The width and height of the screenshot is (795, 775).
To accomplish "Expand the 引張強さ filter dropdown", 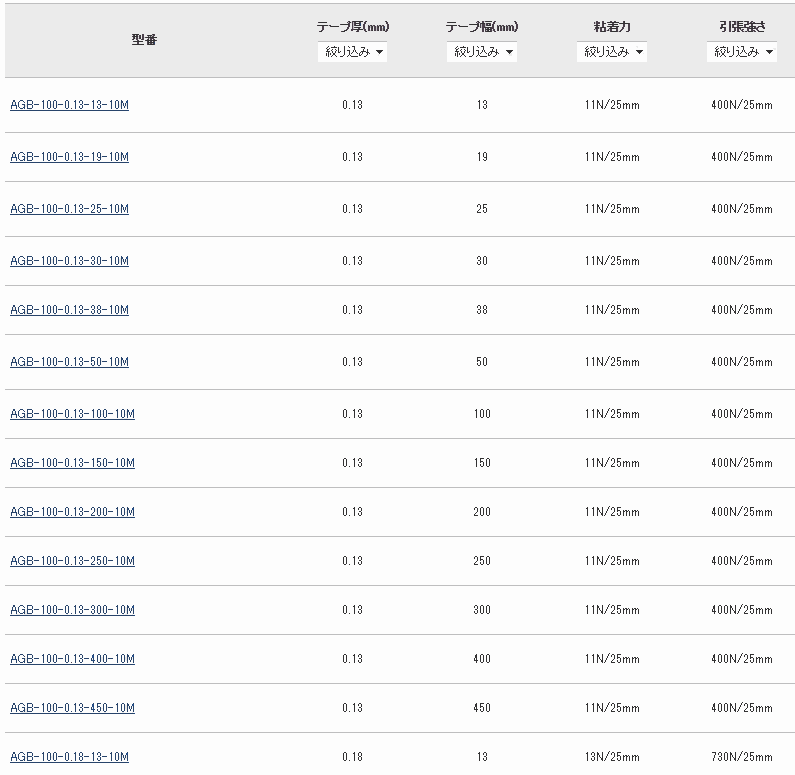I will [742, 52].
